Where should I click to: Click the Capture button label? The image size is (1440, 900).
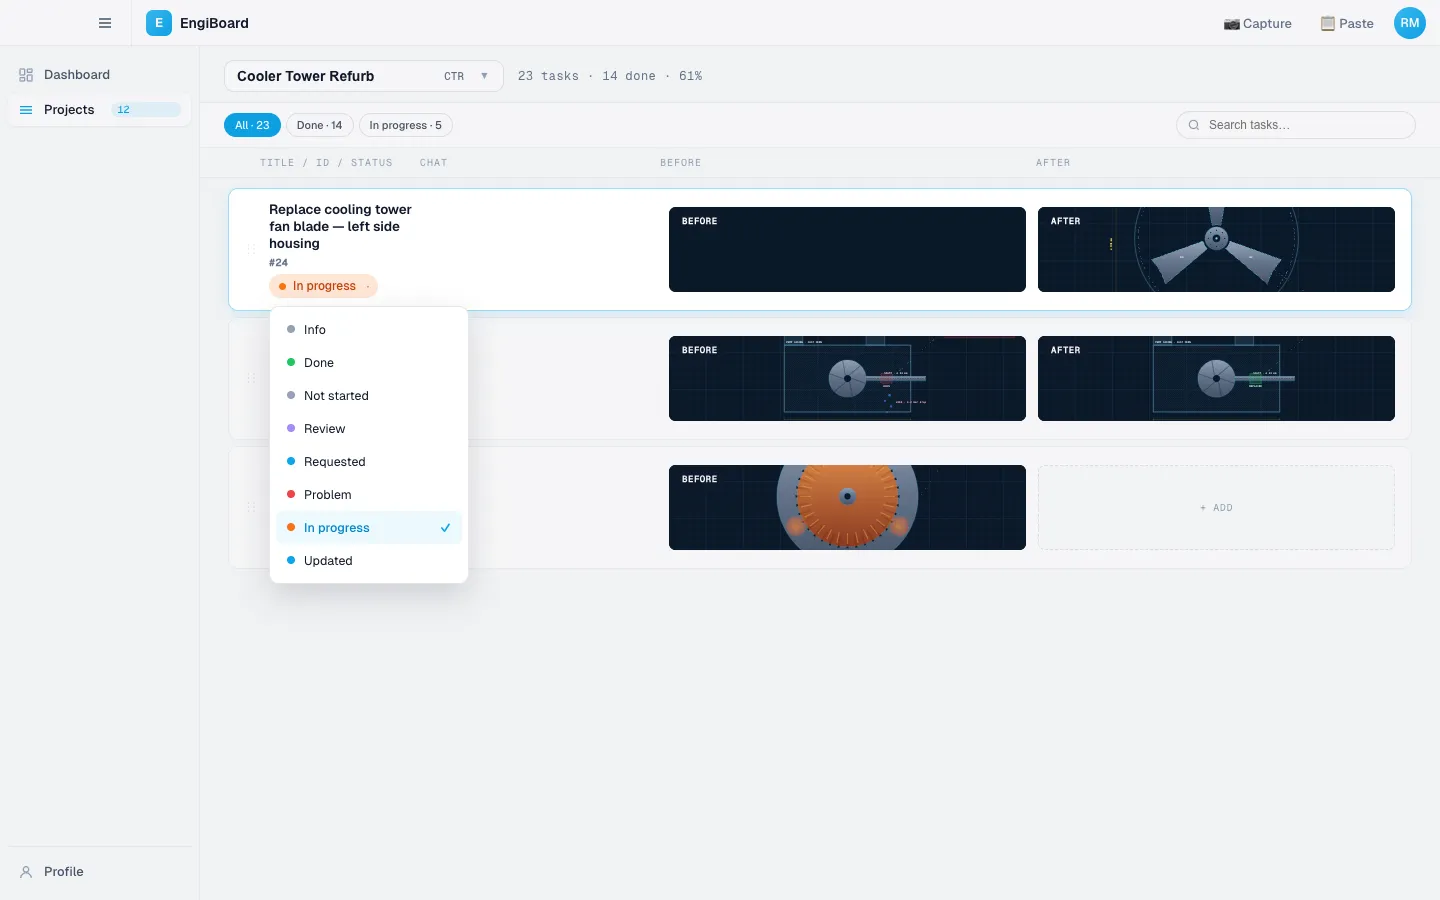coord(1267,24)
